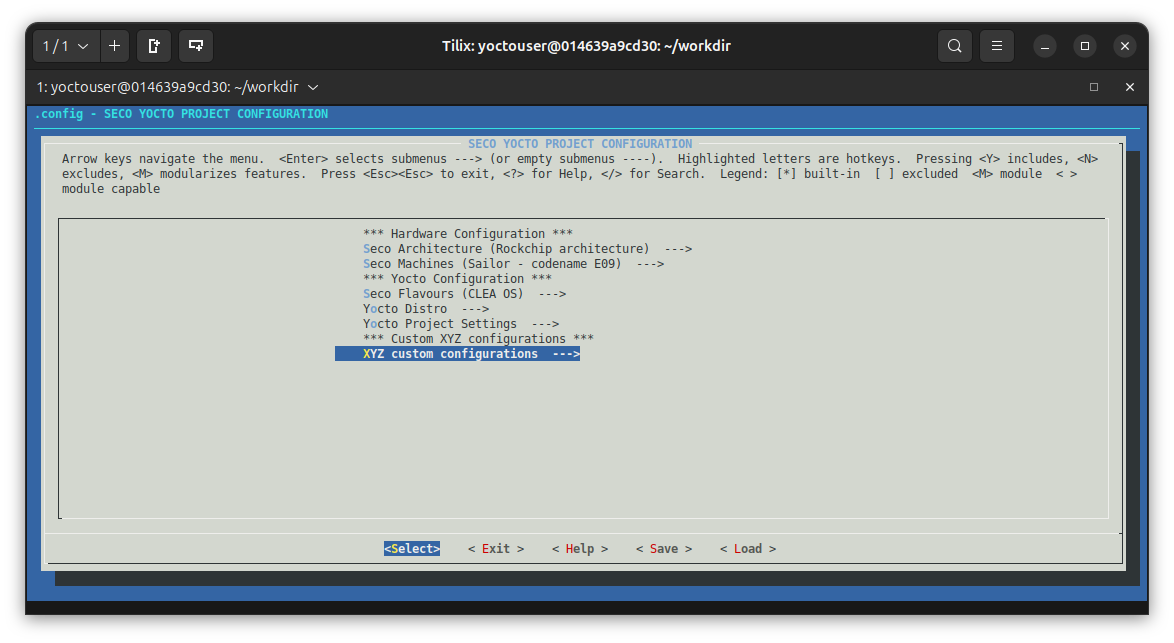Expand the workdir terminal title dropdown
Image resolution: width=1174 pixels, height=643 pixels.
click(x=313, y=87)
